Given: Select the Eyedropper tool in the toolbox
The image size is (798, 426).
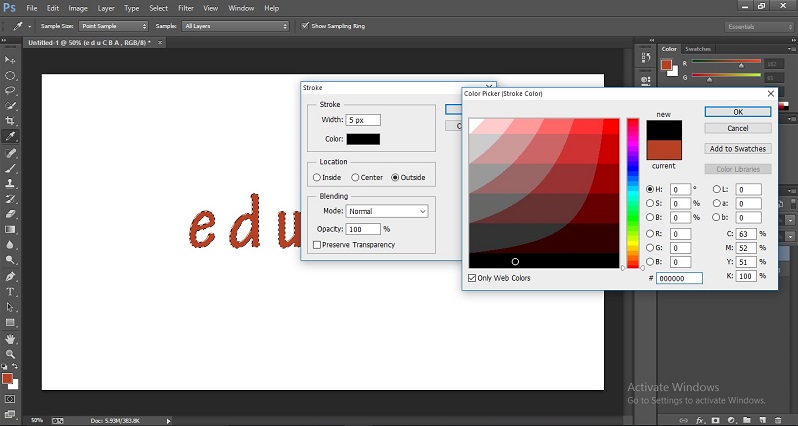Looking at the screenshot, I should [10, 136].
